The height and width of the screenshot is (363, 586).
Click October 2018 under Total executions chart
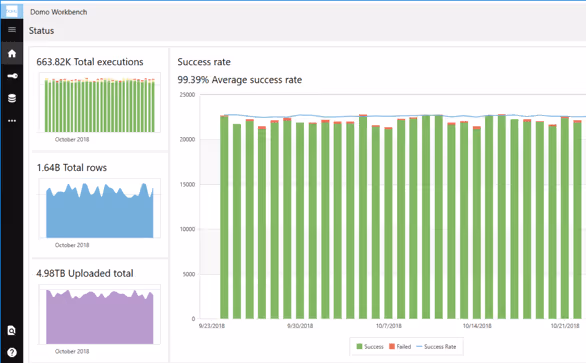click(x=72, y=139)
